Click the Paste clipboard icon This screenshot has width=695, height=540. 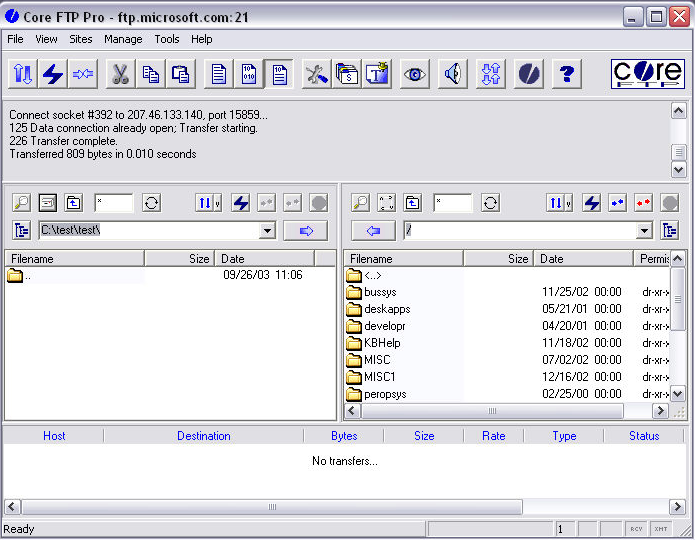(181, 74)
